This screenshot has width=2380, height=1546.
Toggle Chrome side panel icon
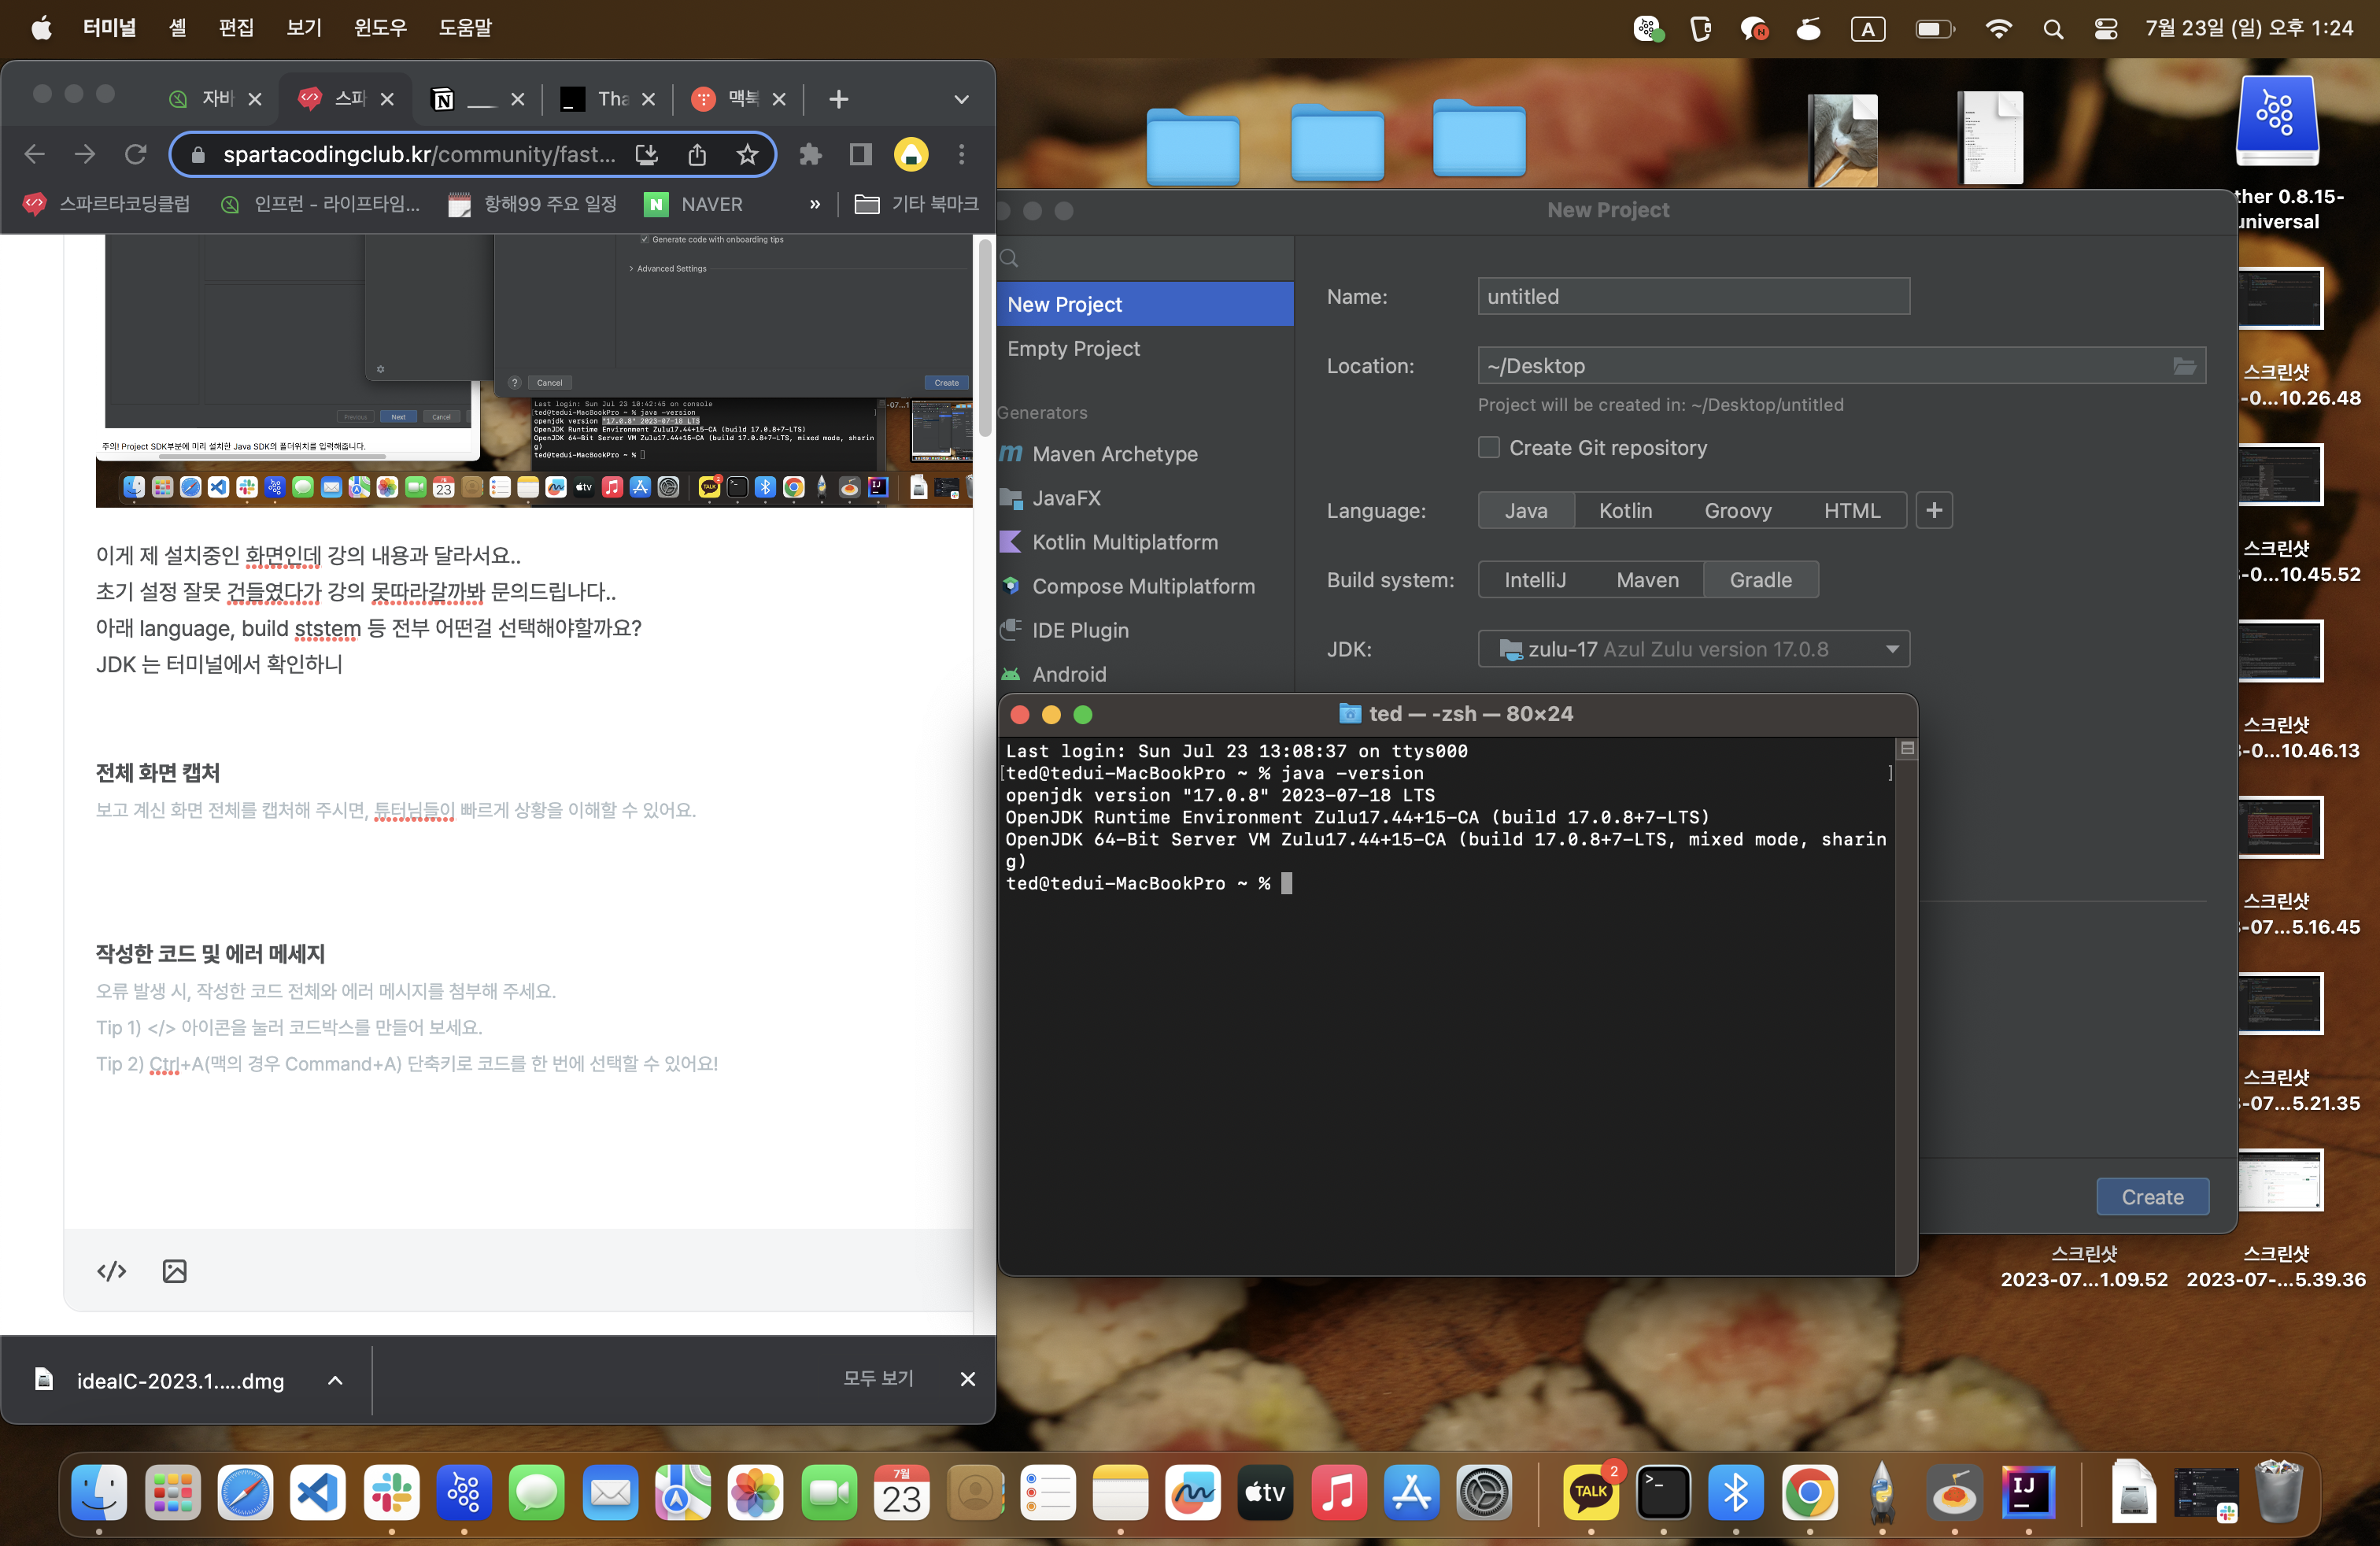(860, 154)
